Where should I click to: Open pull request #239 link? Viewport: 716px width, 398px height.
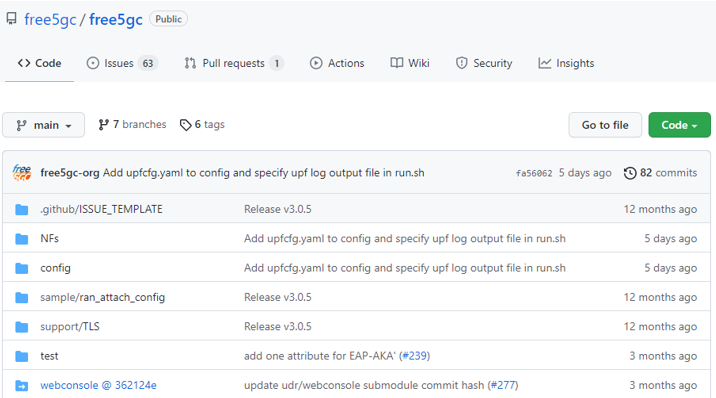[x=415, y=356]
